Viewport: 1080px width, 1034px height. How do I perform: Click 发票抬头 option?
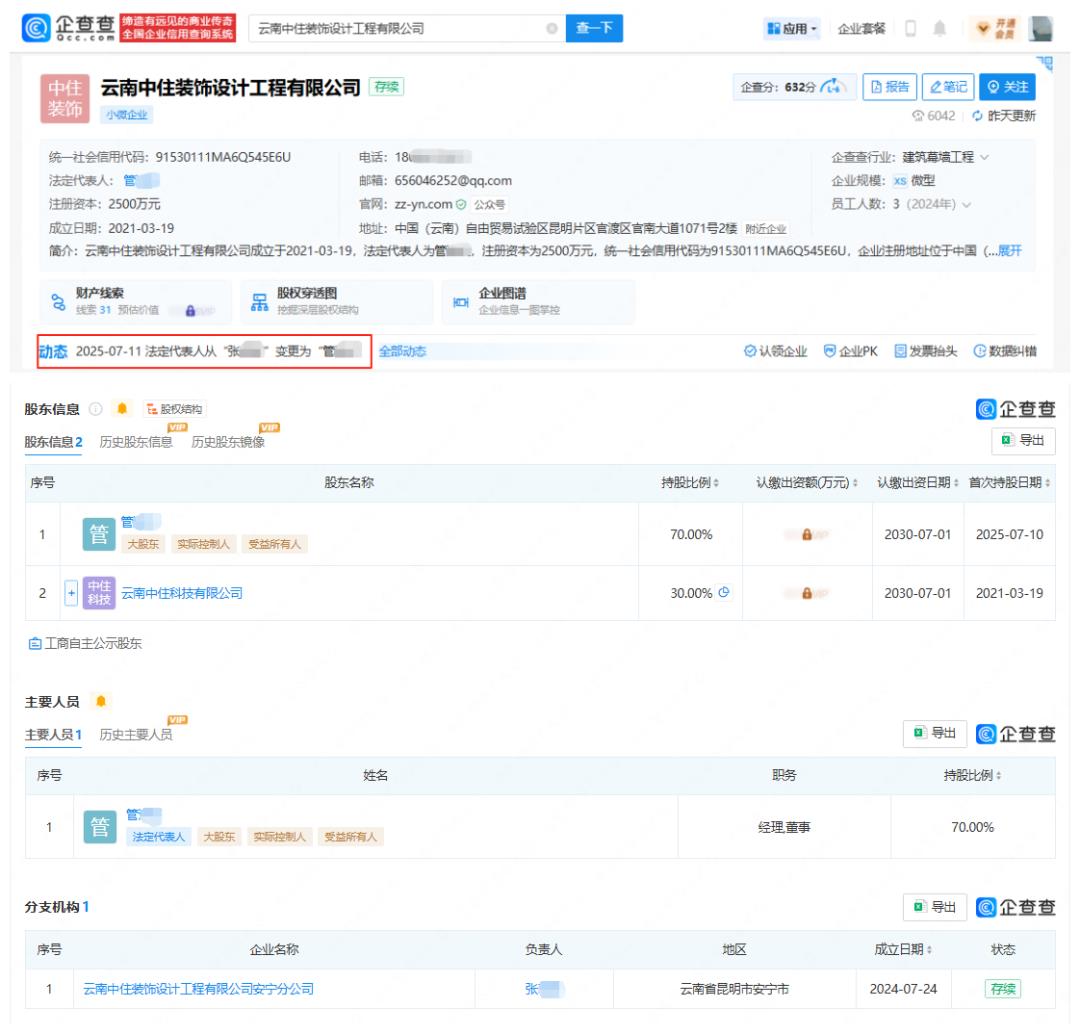[926, 351]
